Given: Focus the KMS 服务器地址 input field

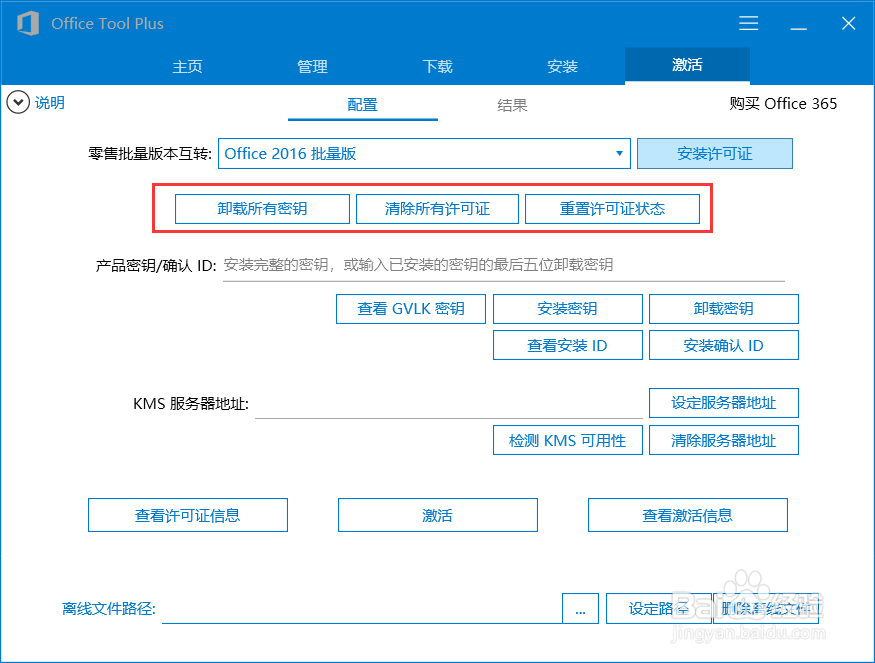Looking at the screenshot, I should pos(449,404).
